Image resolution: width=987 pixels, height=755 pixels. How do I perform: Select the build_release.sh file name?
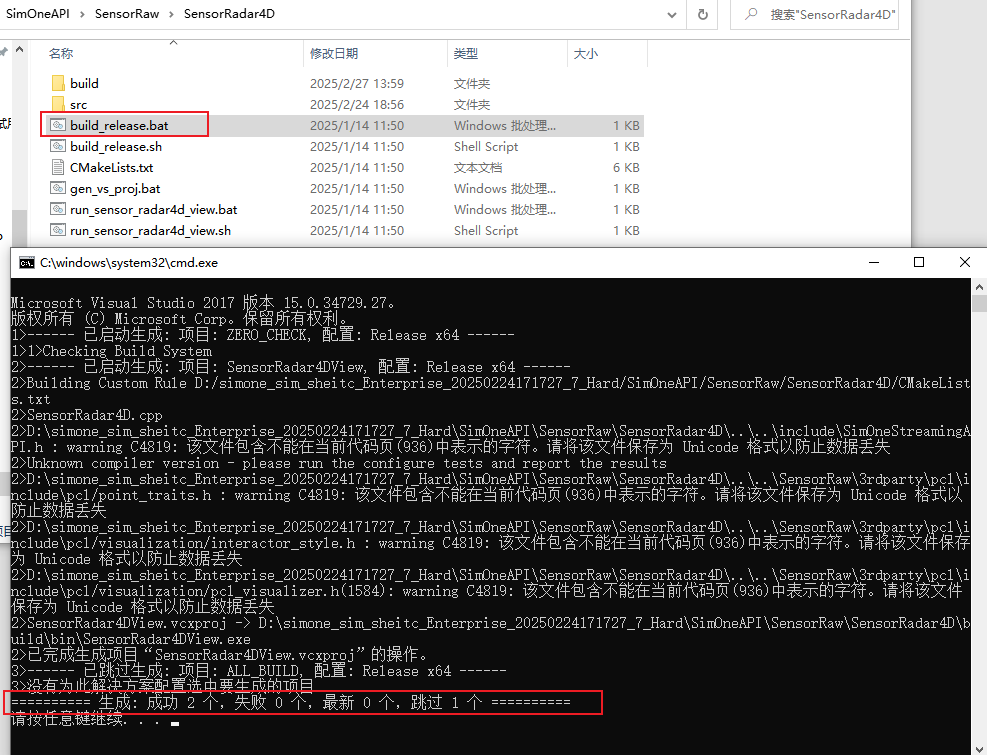116,146
